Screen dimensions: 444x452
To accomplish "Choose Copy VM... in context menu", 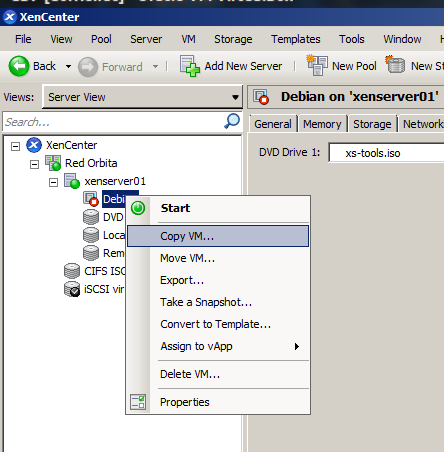I will tap(218, 236).
